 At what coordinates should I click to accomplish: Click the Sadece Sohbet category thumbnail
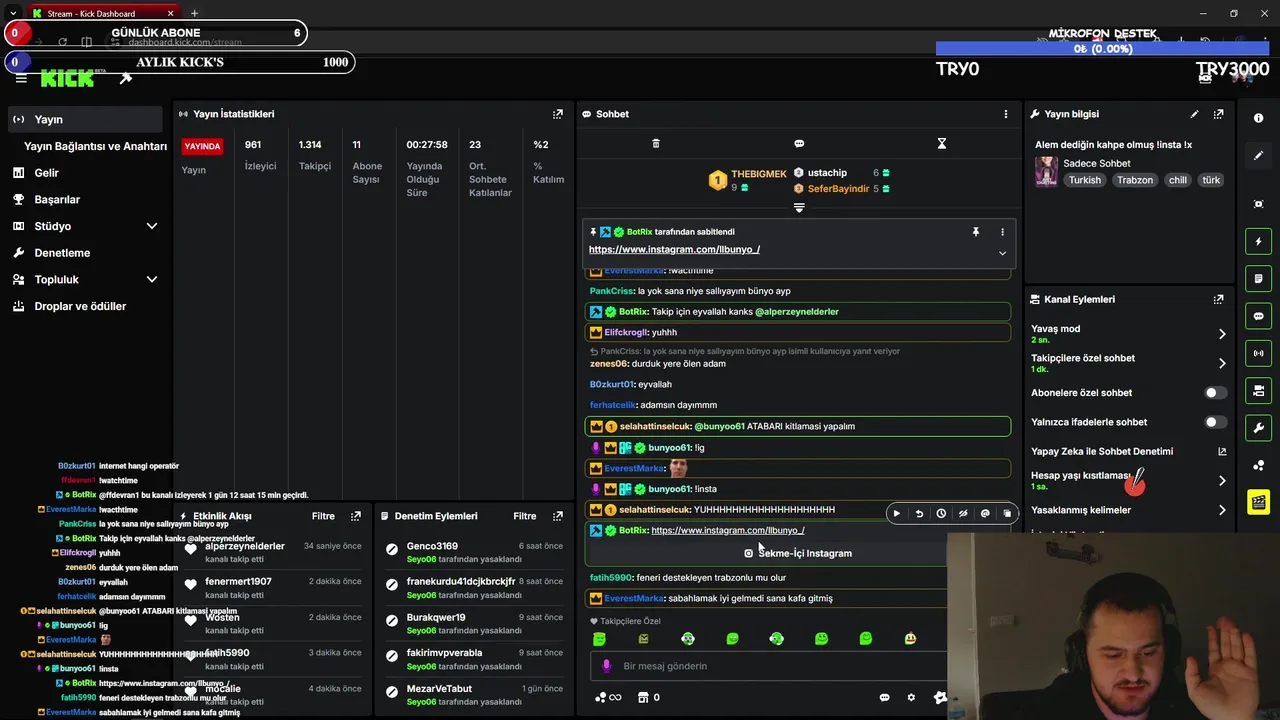coord(1046,171)
